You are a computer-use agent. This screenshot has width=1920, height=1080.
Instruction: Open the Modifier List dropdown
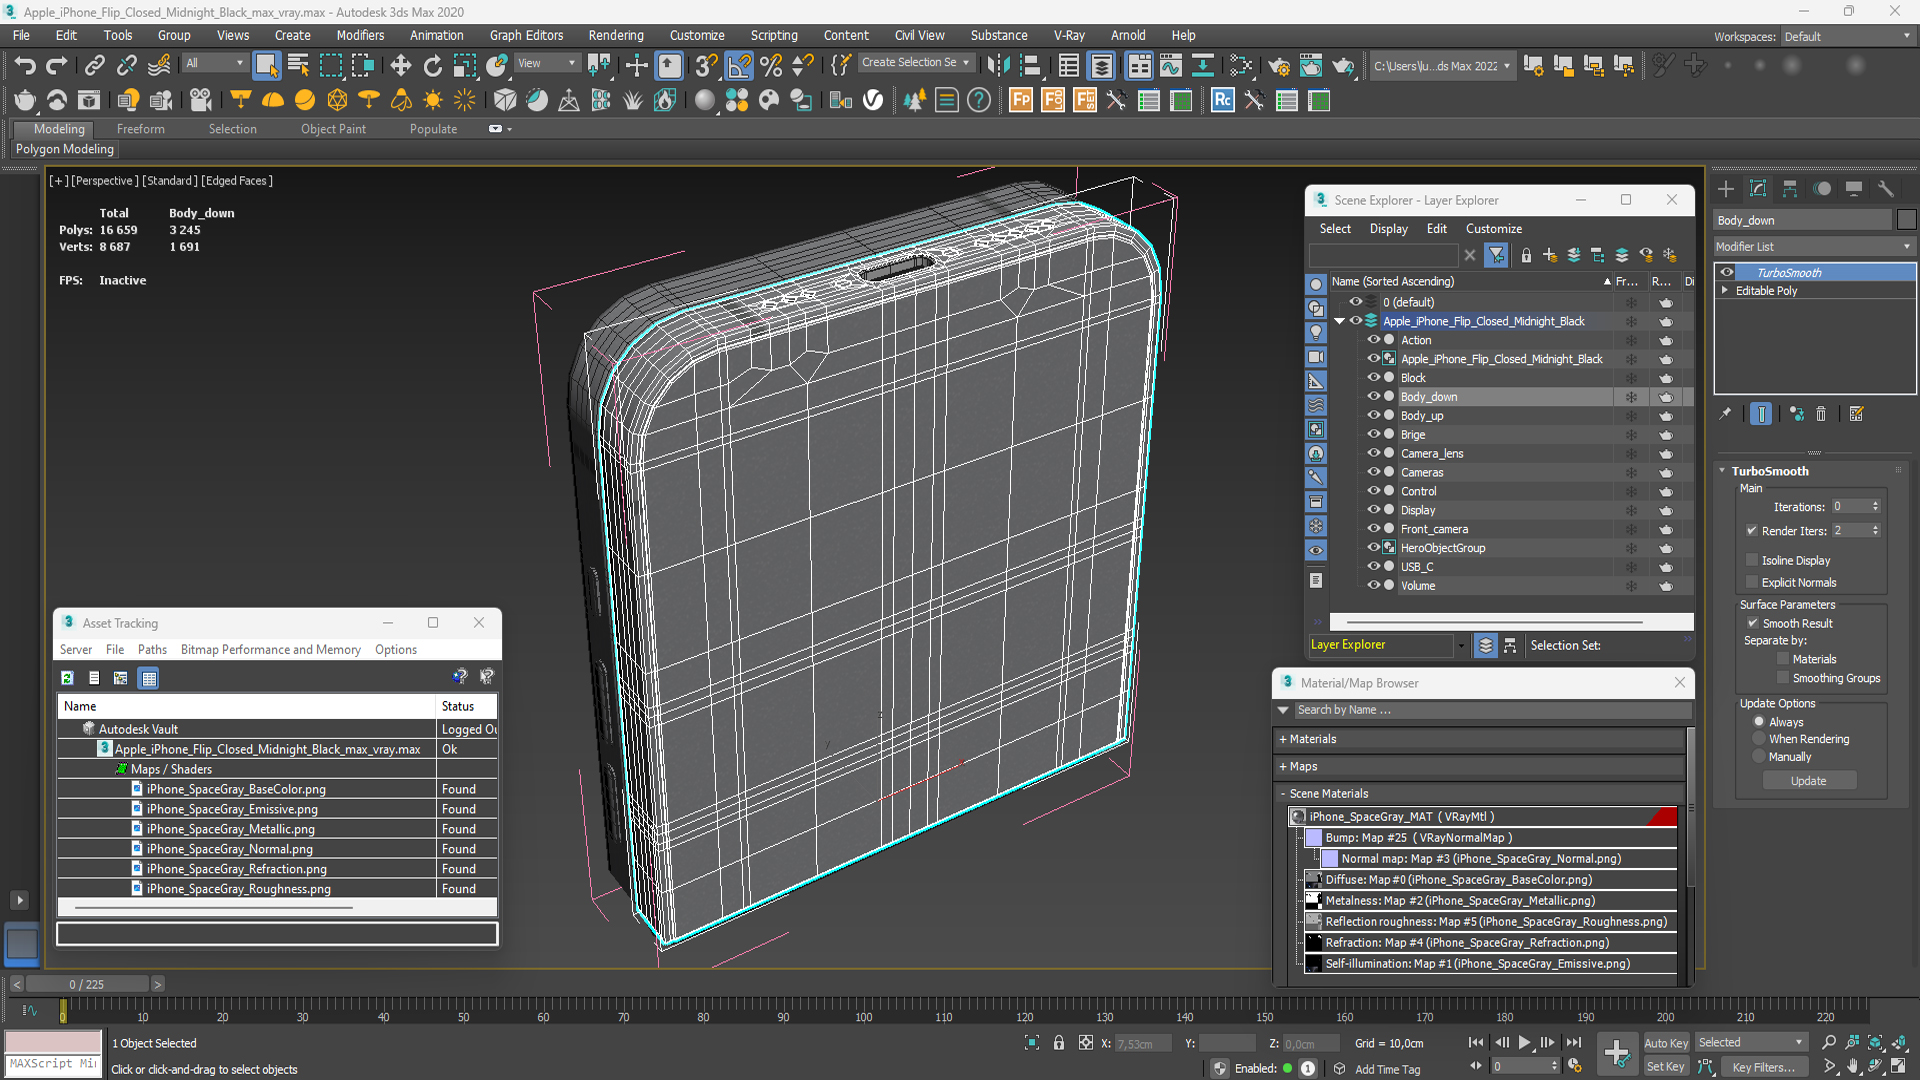point(1814,246)
